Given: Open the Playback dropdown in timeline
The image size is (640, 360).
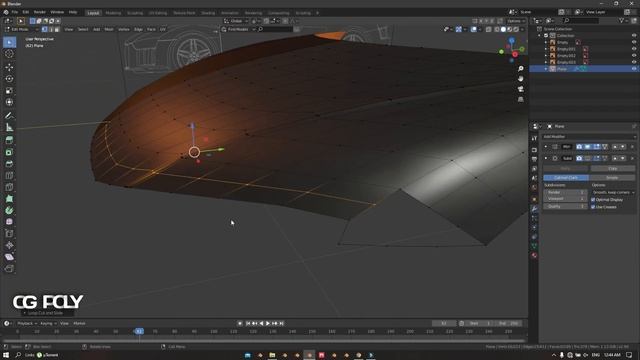Looking at the screenshot, I should [x=27, y=323].
